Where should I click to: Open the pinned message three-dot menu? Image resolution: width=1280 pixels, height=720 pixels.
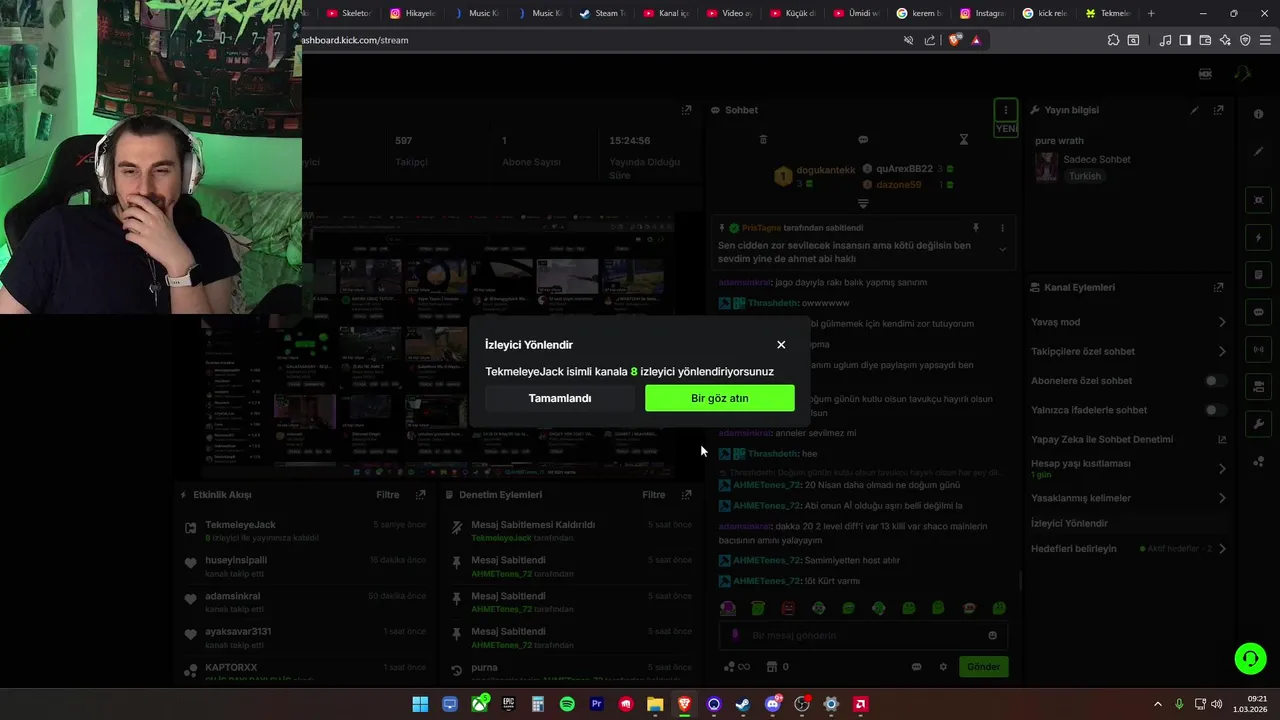(x=1002, y=228)
